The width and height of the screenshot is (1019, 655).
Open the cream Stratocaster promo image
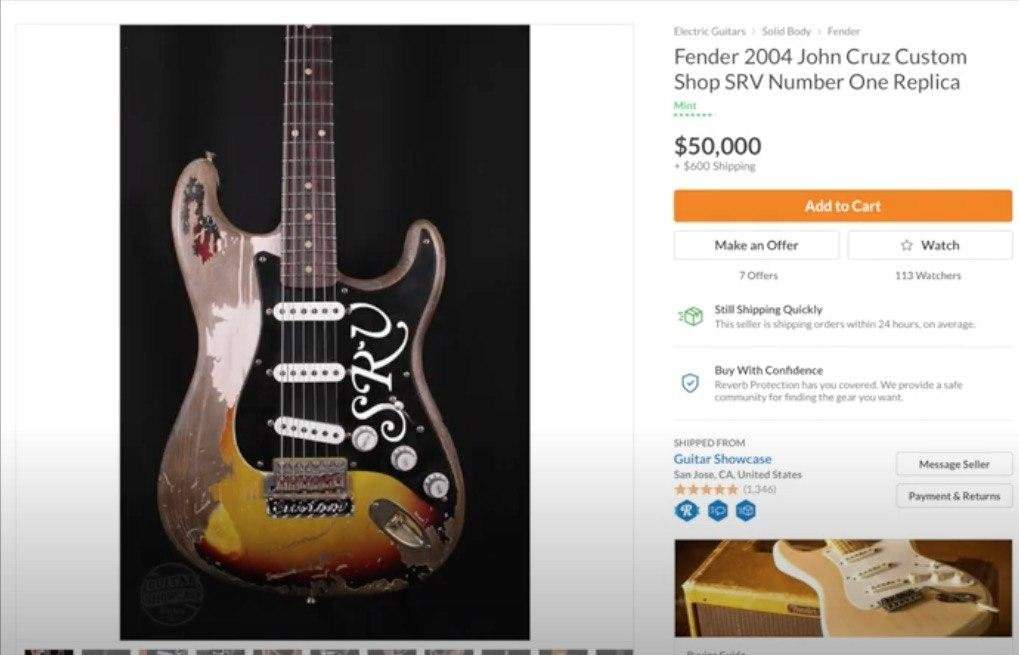843,588
